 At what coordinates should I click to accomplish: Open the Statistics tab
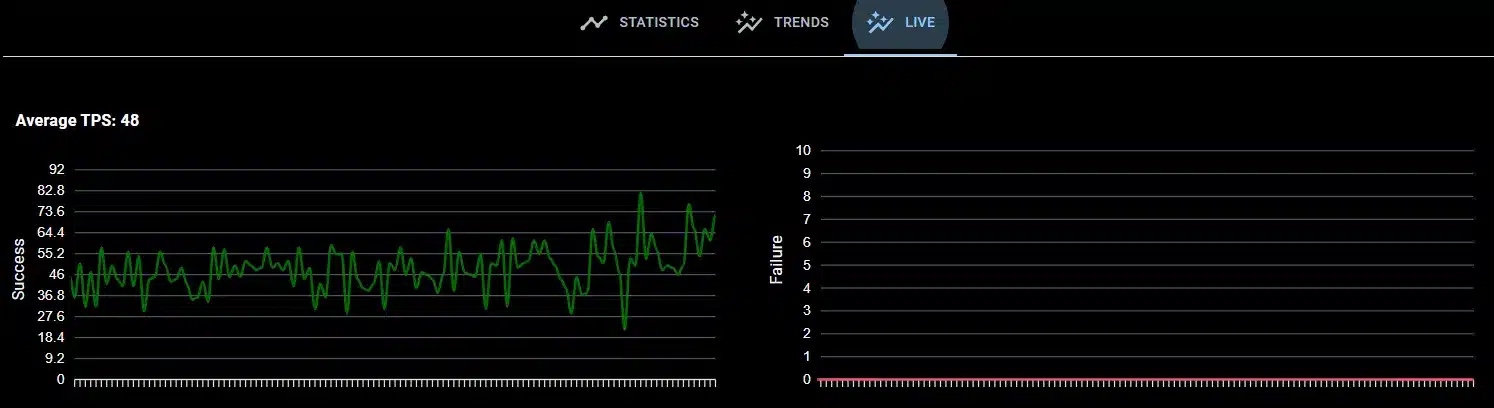[640, 22]
